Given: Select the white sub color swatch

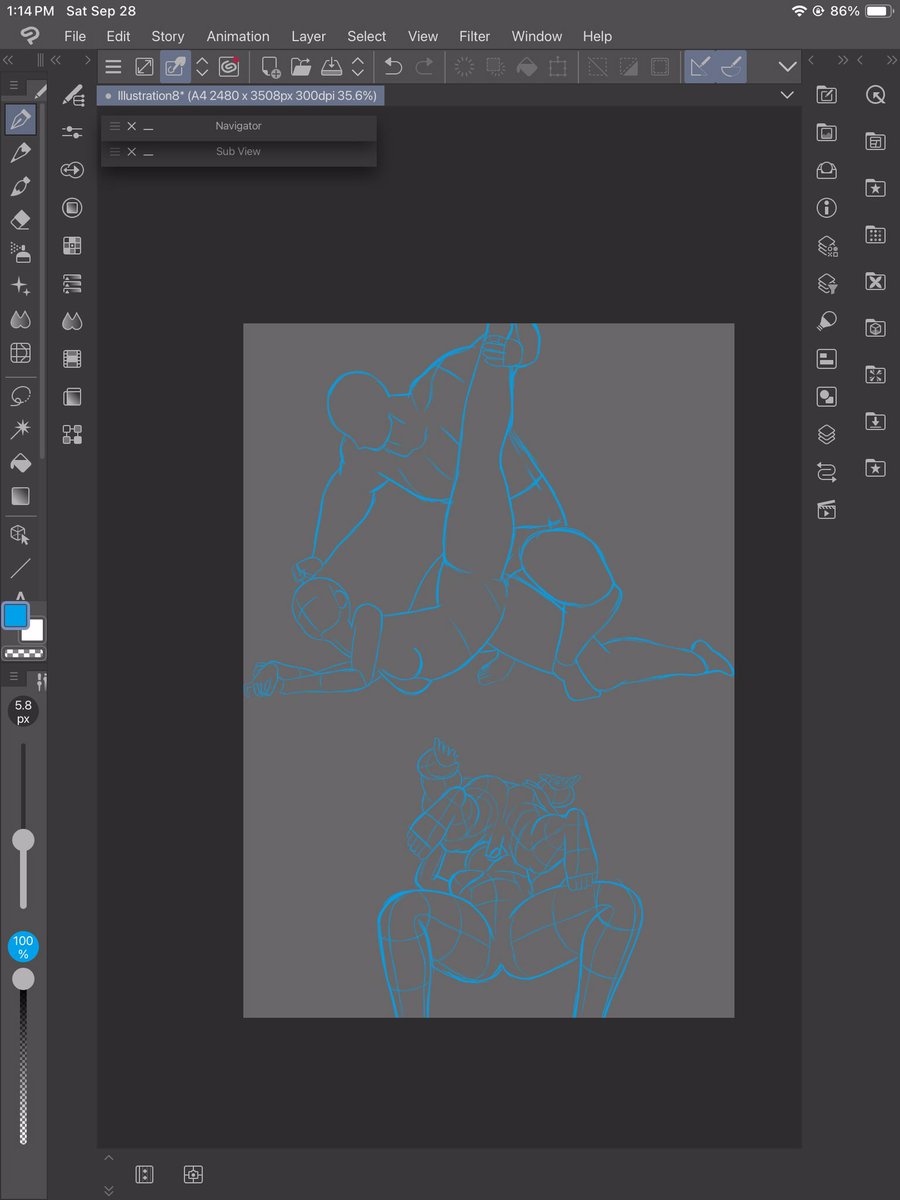Looking at the screenshot, I should pos(33,630).
